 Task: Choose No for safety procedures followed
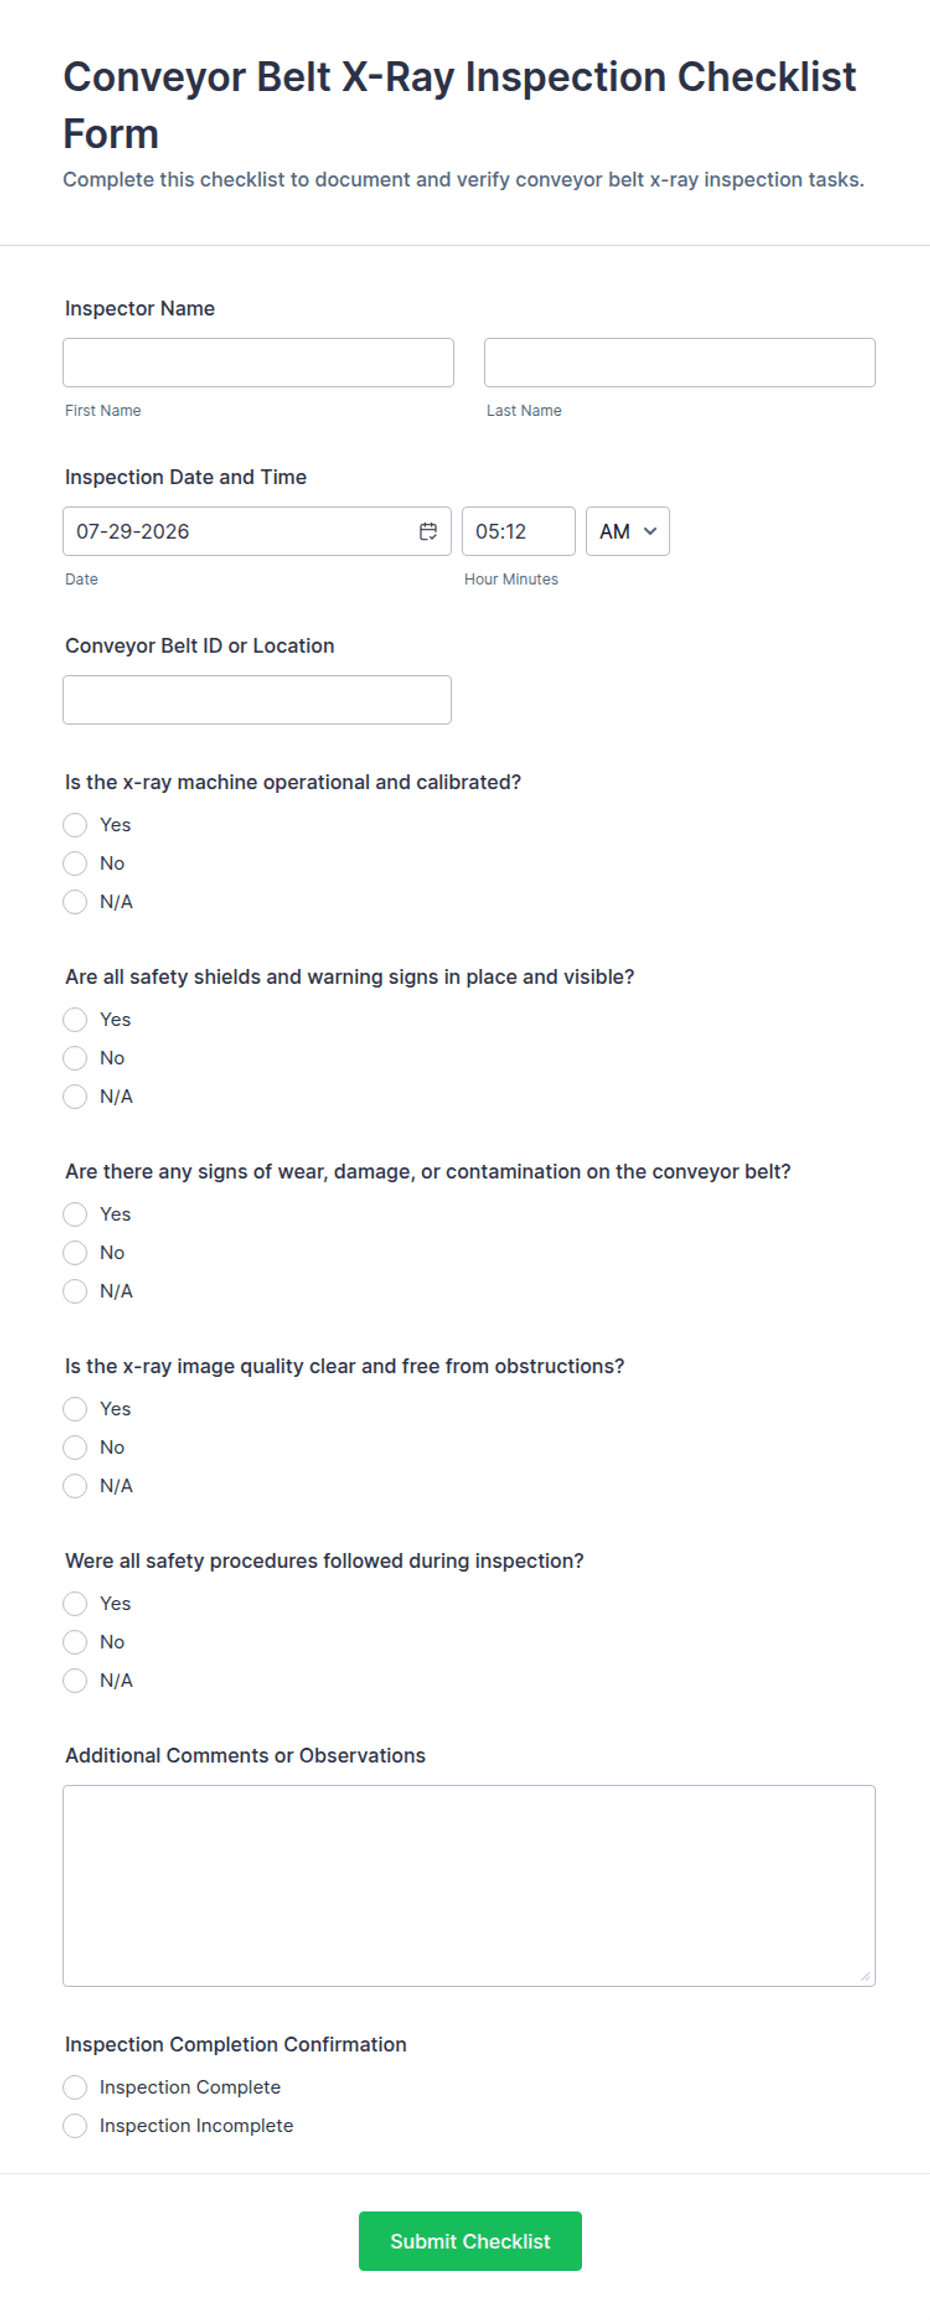click(75, 1642)
